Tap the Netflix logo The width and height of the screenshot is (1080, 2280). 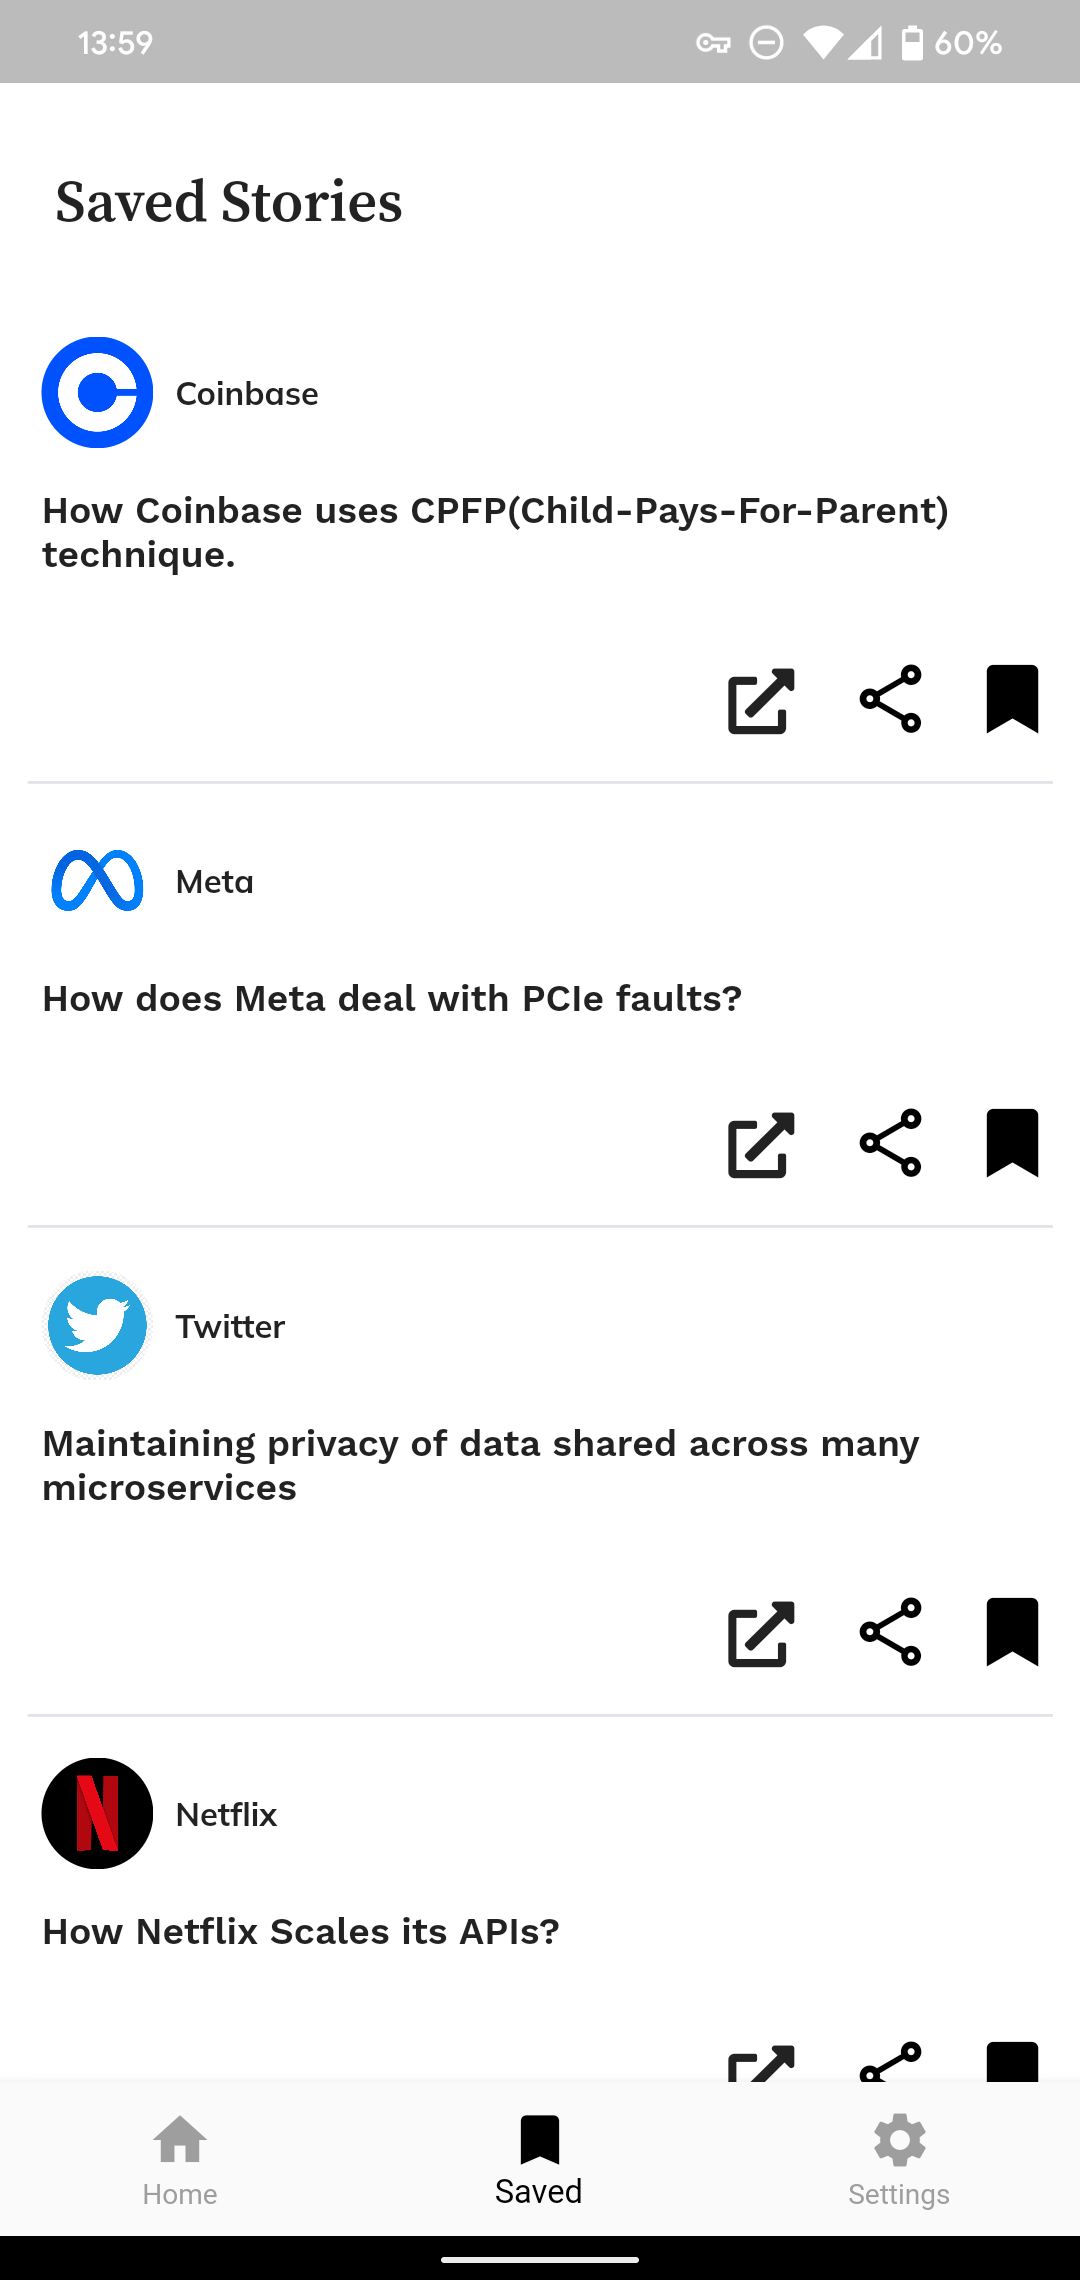click(96, 1813)
